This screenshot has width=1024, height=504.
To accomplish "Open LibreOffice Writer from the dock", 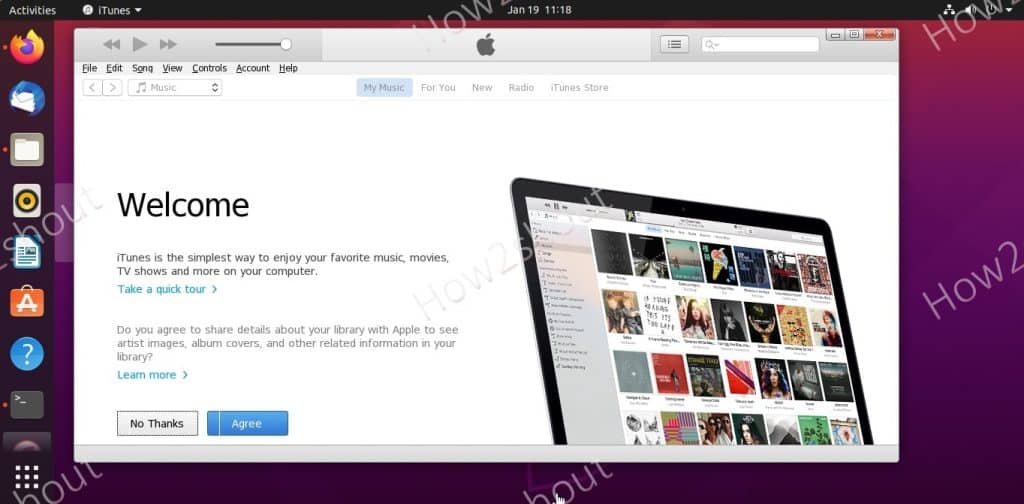I will [27, 252].
